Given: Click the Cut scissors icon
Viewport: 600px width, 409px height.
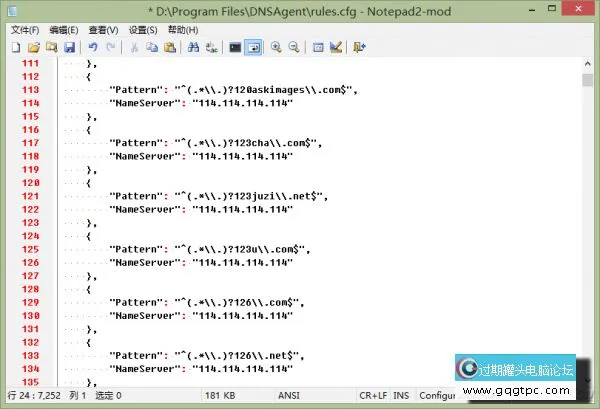Looking at the screenshot, I should tap(134, 47).
